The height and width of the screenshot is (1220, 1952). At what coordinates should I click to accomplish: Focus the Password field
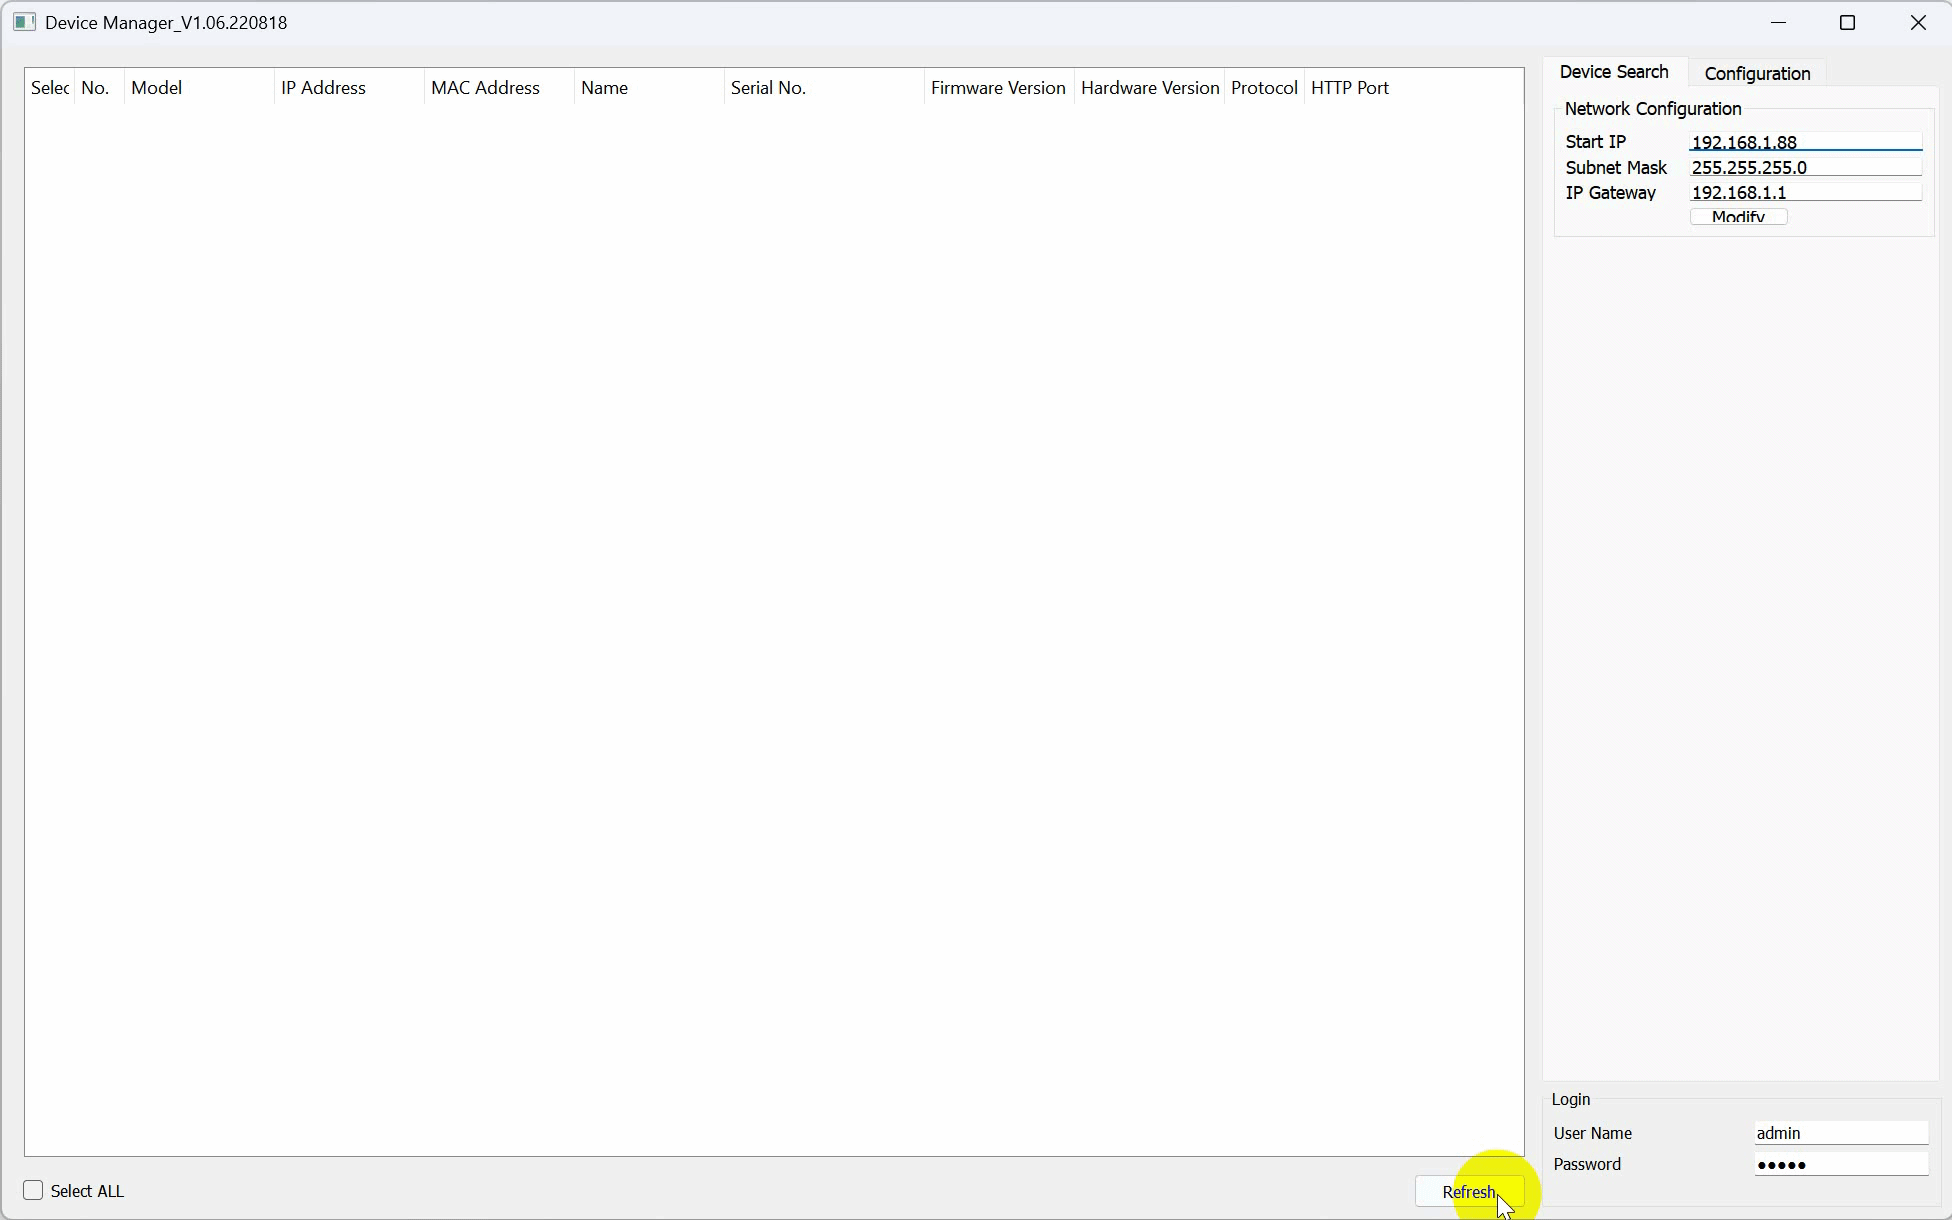tap(1840, 1164)
